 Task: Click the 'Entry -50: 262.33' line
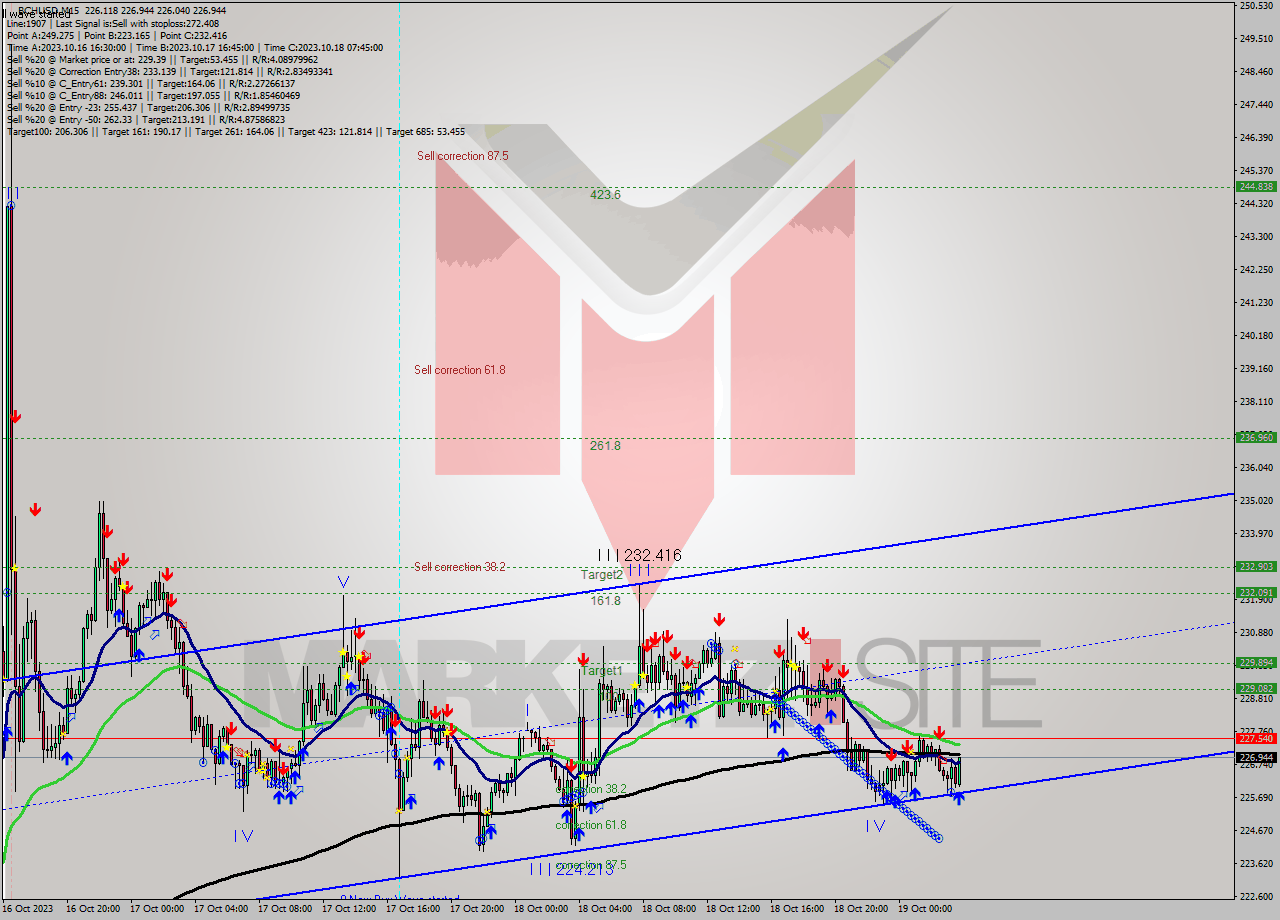[148, 119]
